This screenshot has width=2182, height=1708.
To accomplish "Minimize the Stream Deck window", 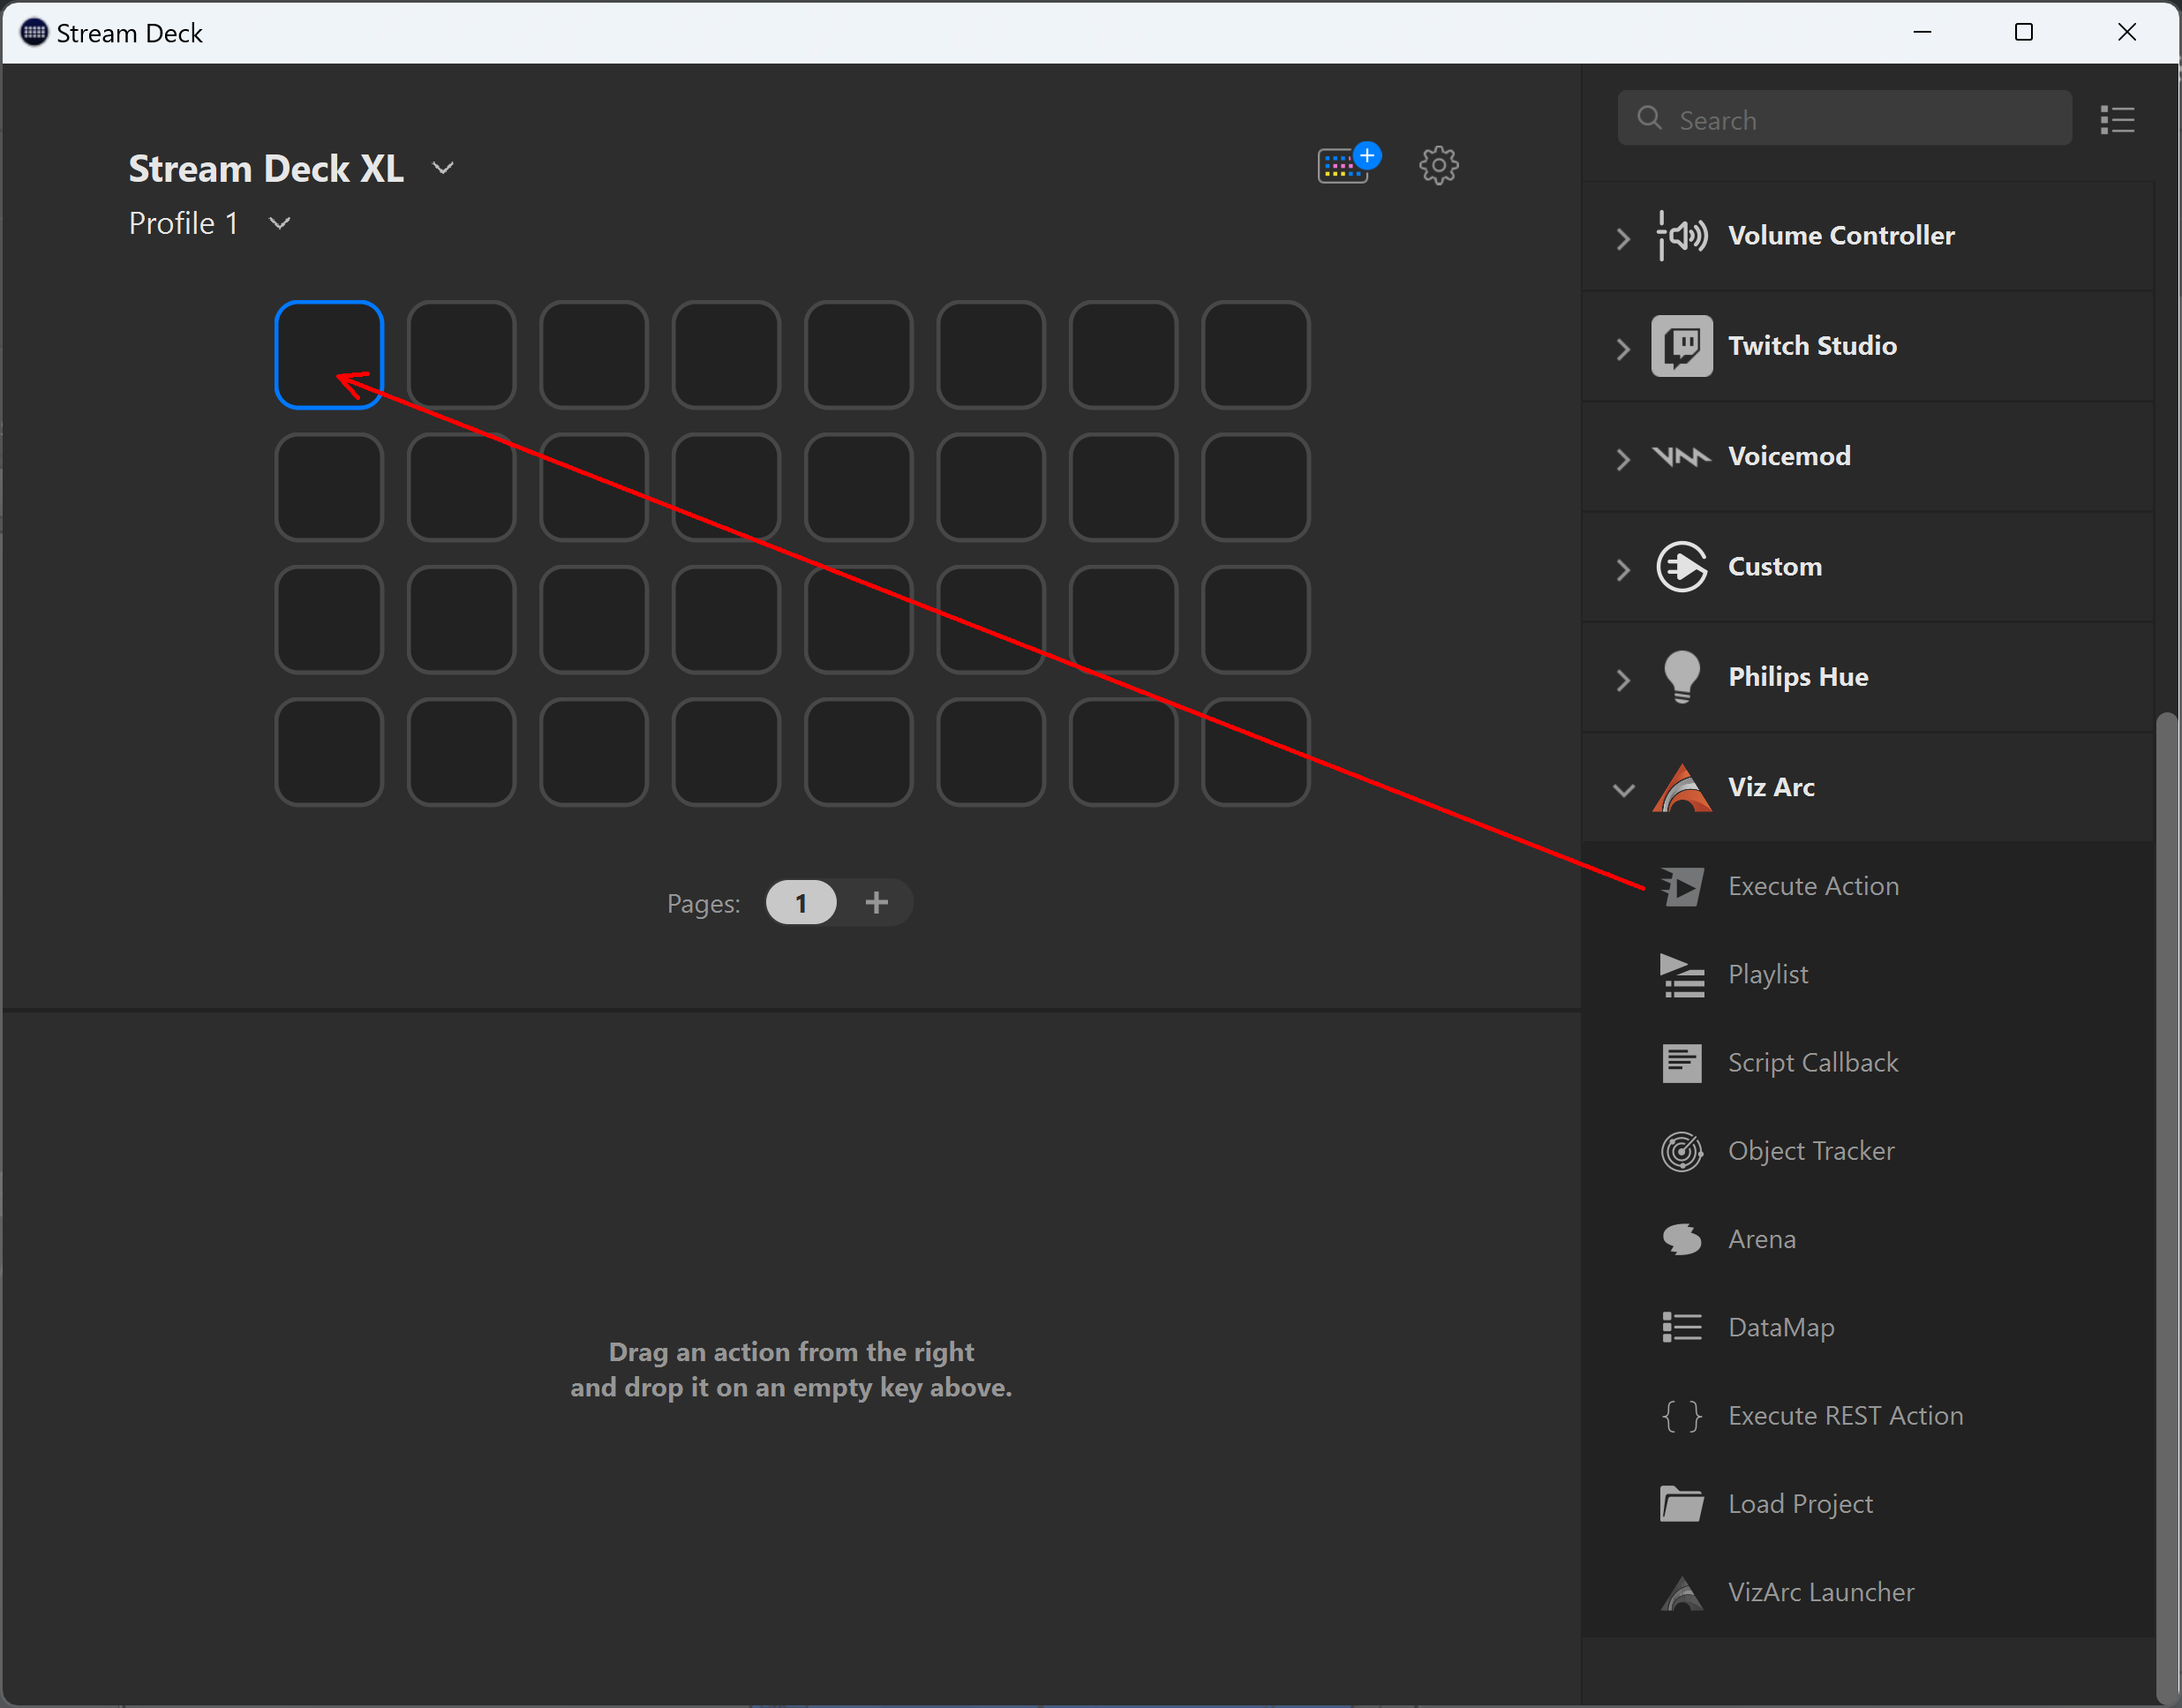I will tap(1922, 32).
